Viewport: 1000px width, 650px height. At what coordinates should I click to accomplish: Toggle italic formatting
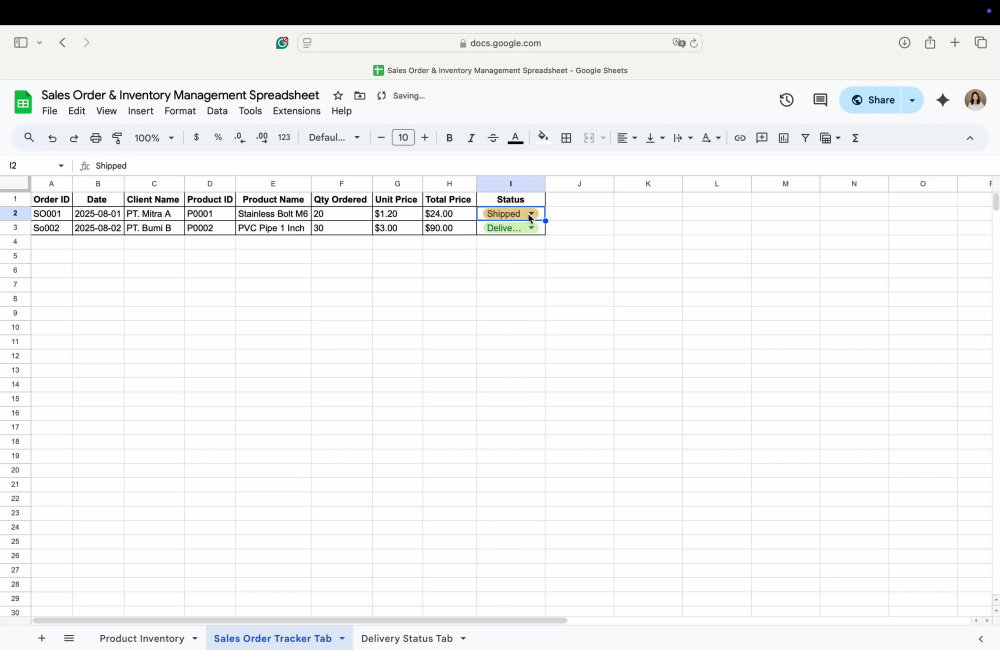pos(471,138)
